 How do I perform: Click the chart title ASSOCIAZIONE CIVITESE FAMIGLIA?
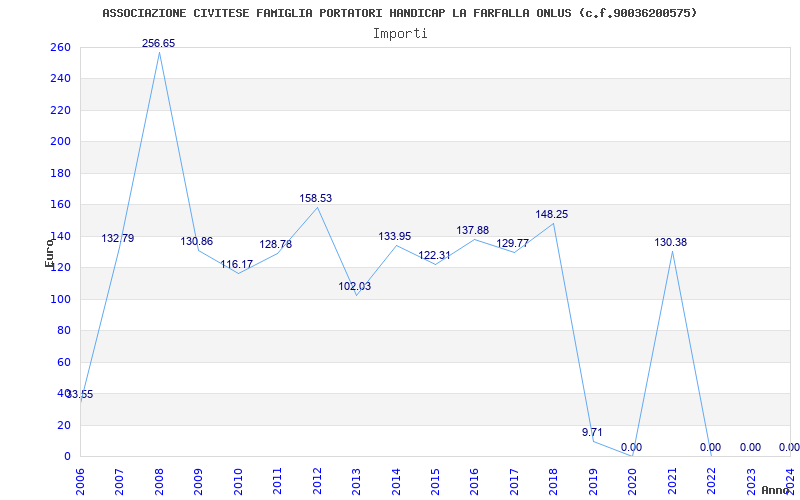399,13
